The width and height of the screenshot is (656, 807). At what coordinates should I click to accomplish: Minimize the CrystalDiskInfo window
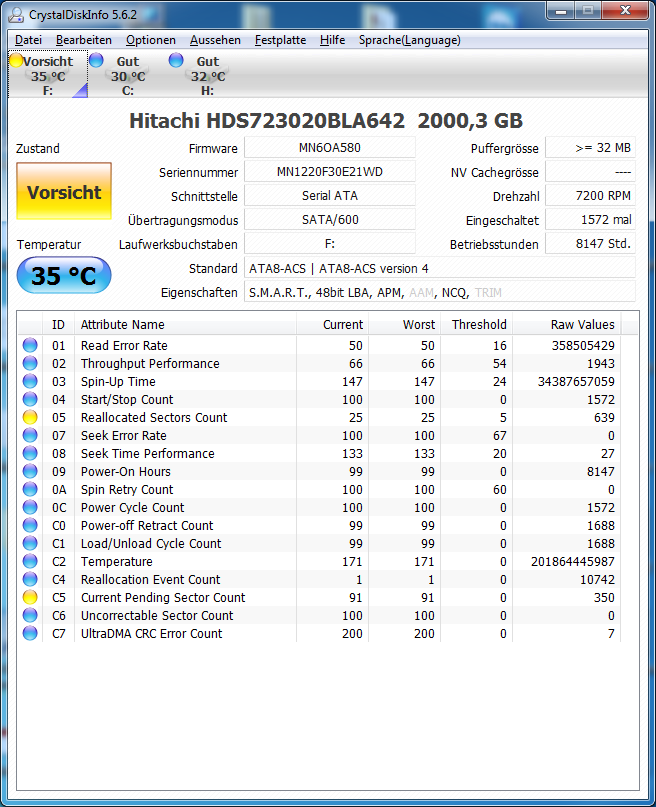(561, 11)
